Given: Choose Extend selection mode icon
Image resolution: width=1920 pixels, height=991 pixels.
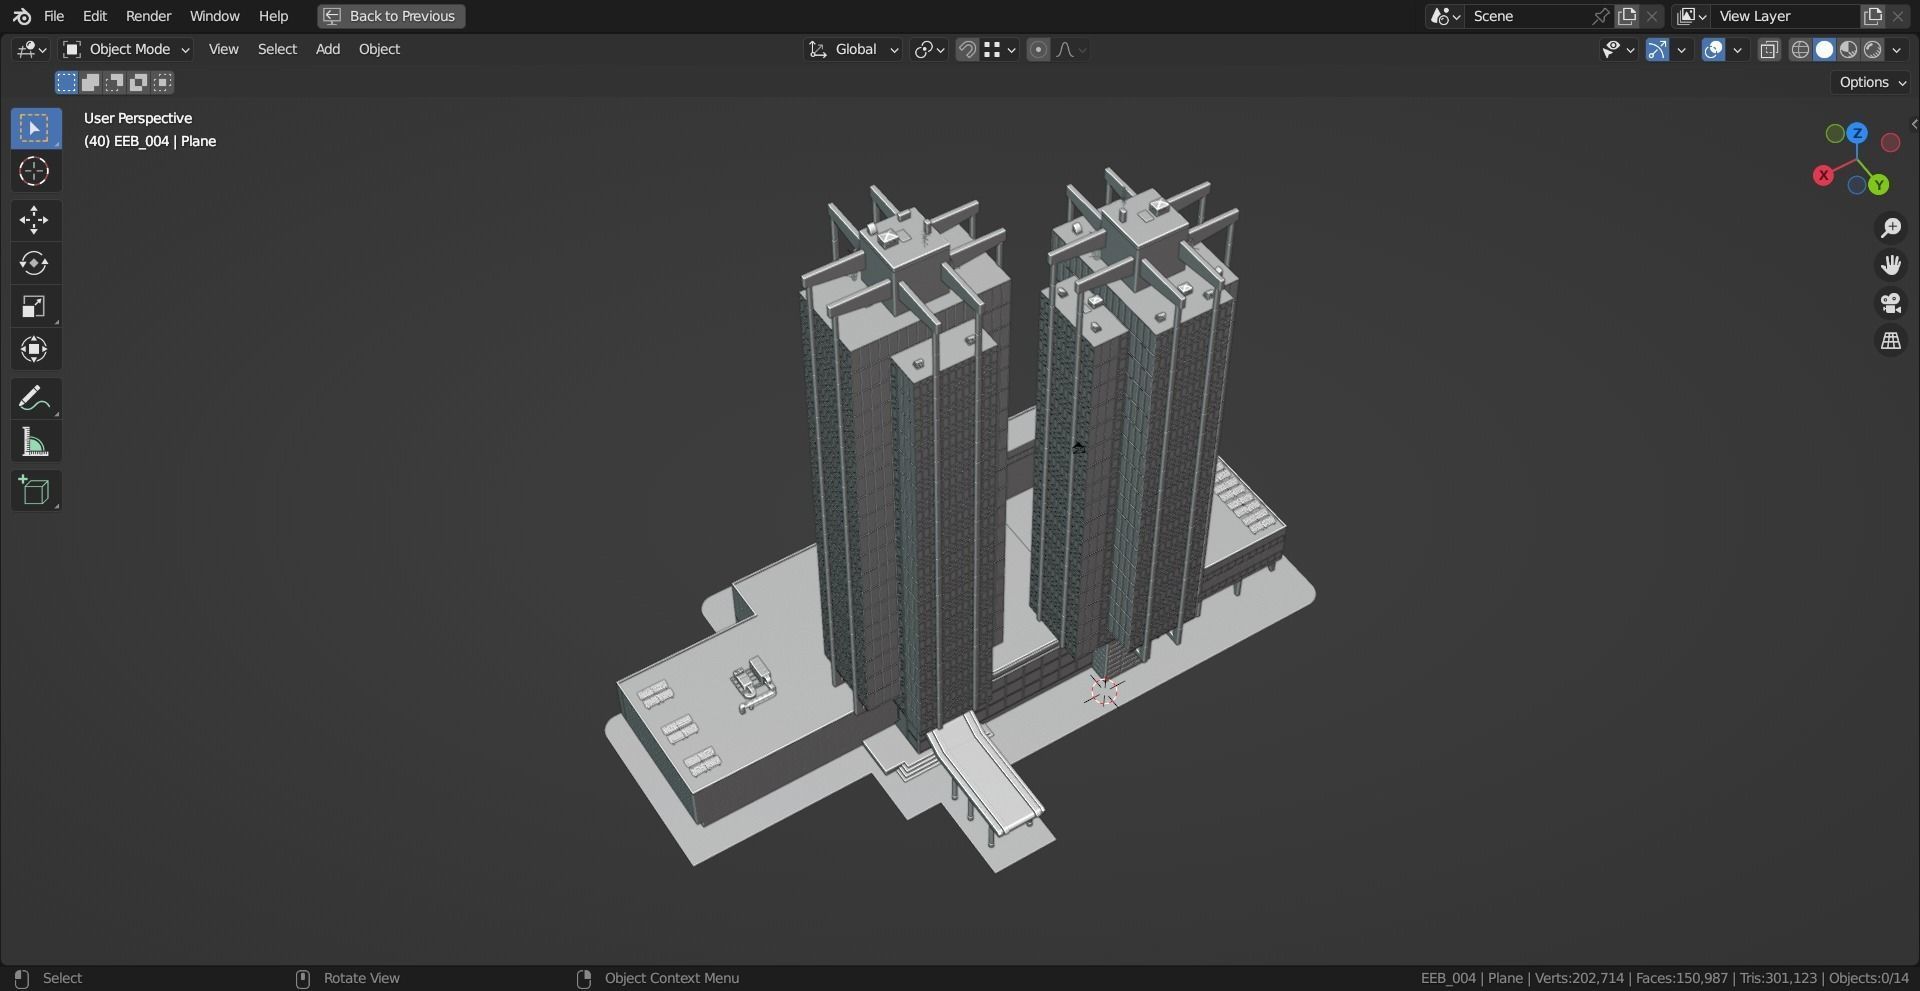Looking at the screenshot, I should click(91, 82).
